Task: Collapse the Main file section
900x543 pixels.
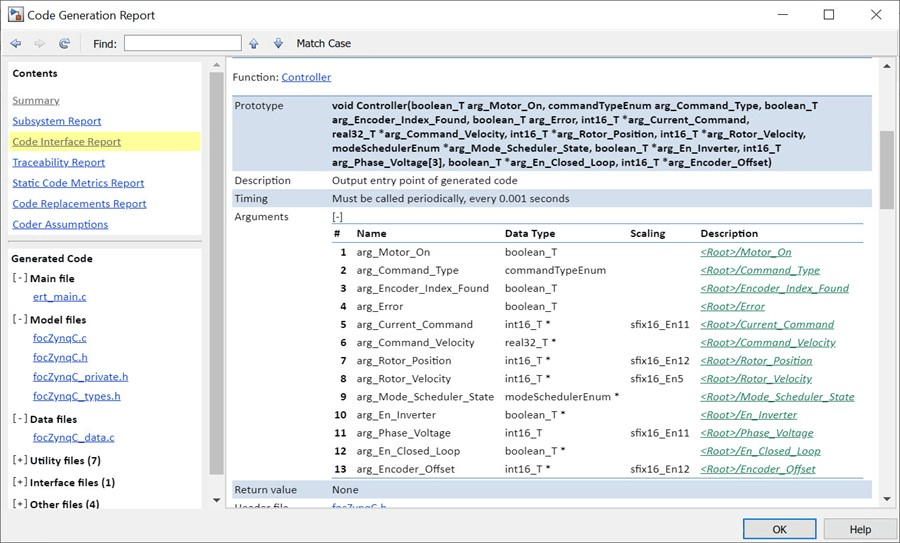Action: click(20, 279)
